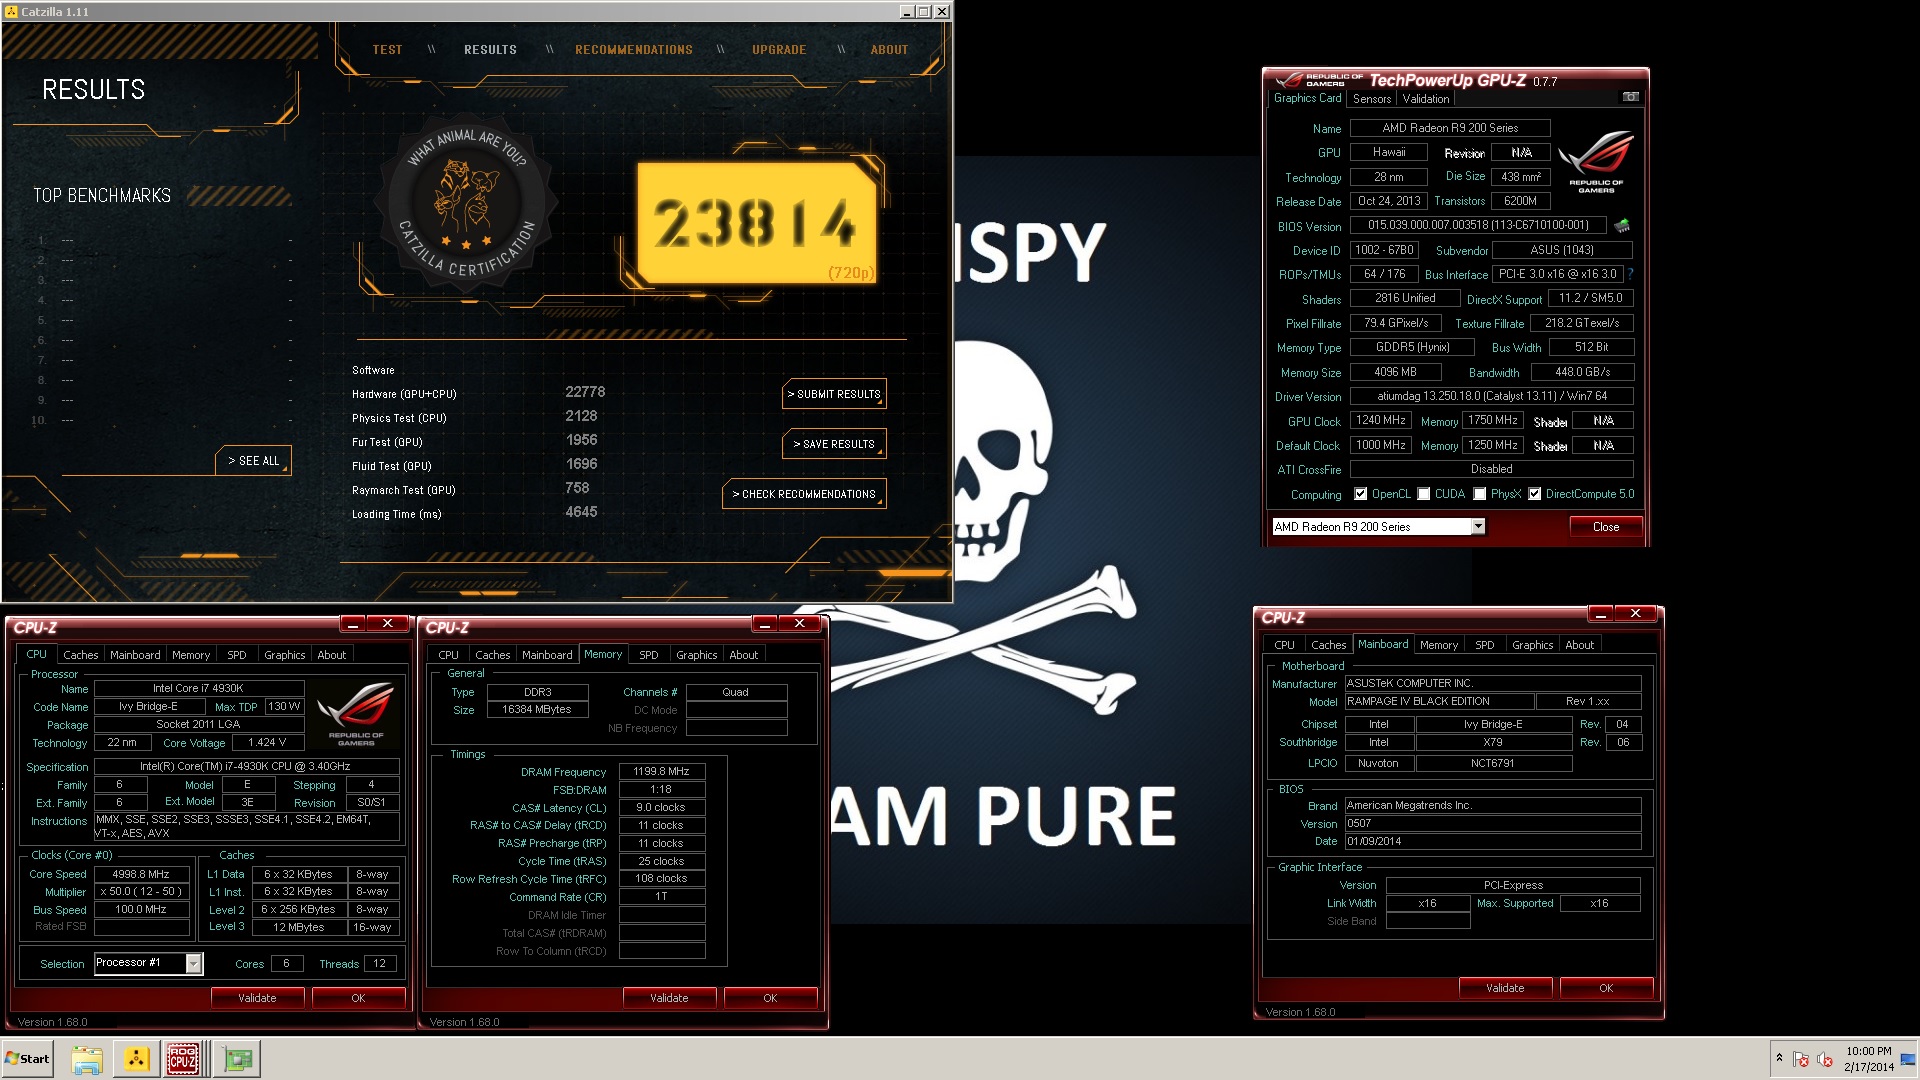The image size is (1920, 1080).
Task: Click the 23814 score display
Action: pos(757,224)
